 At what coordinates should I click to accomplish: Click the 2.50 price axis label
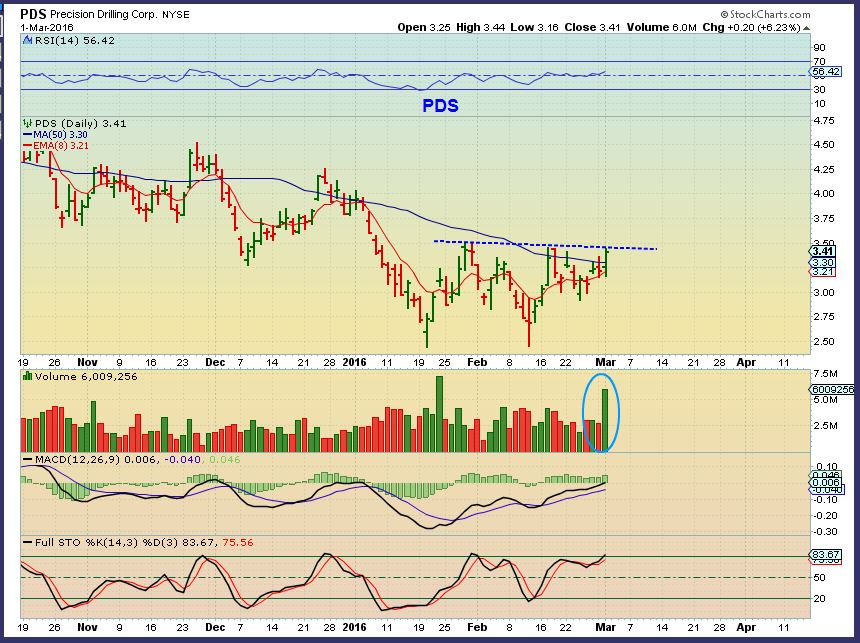click(824, 341)
